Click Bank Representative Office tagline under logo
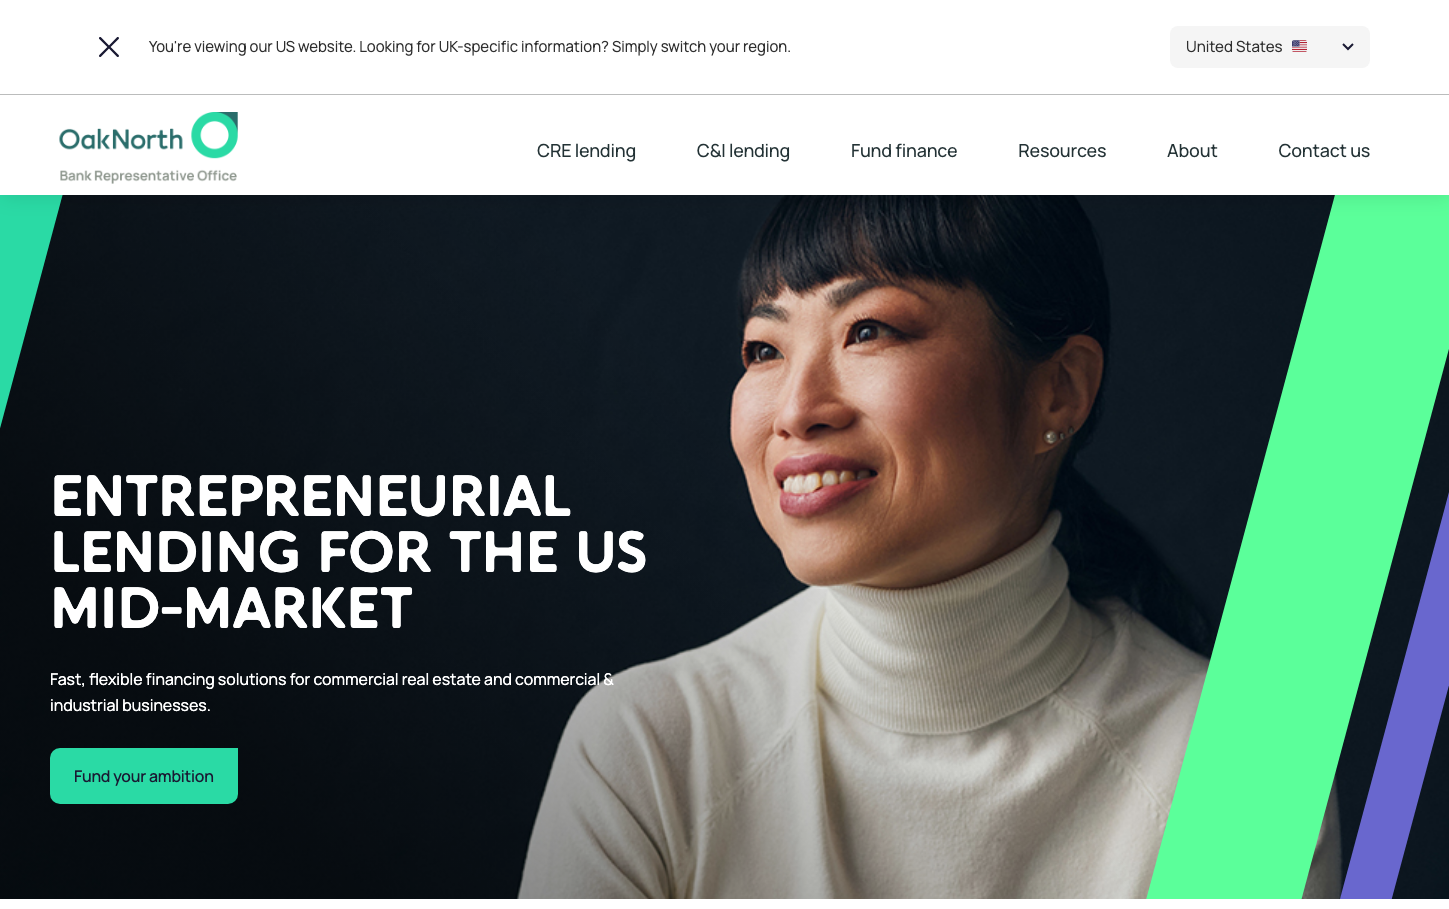The height and width of the screenshot is (909, 1449). click(148, 176)
